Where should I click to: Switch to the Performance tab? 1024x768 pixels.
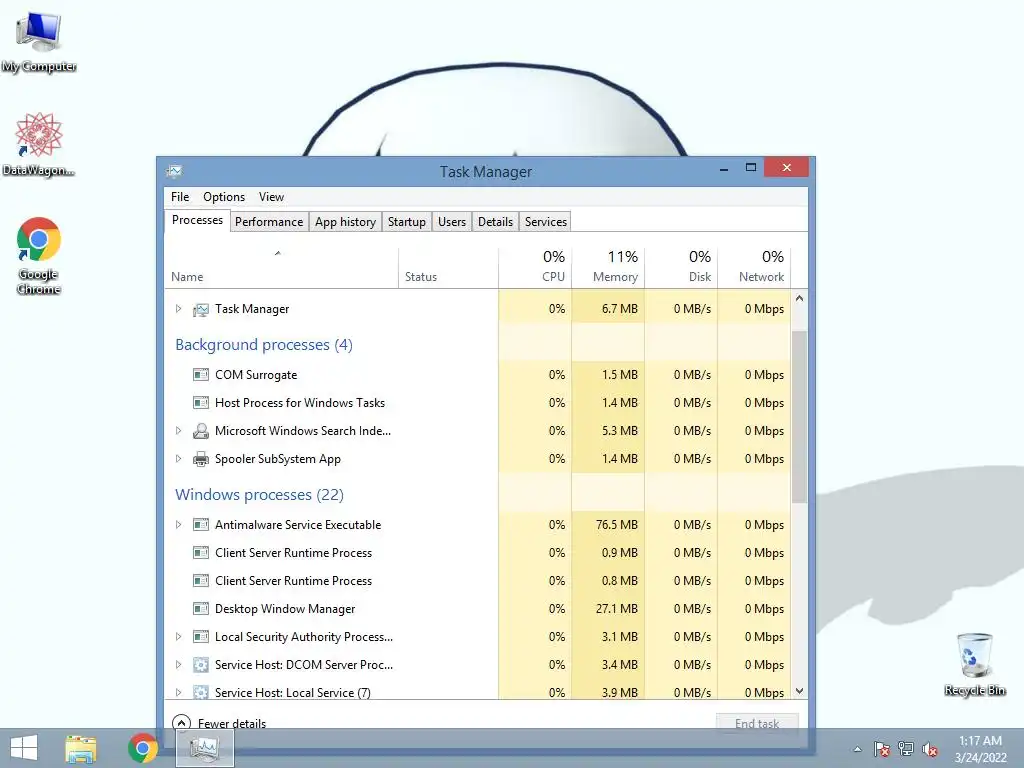click(x=269, y=222)
